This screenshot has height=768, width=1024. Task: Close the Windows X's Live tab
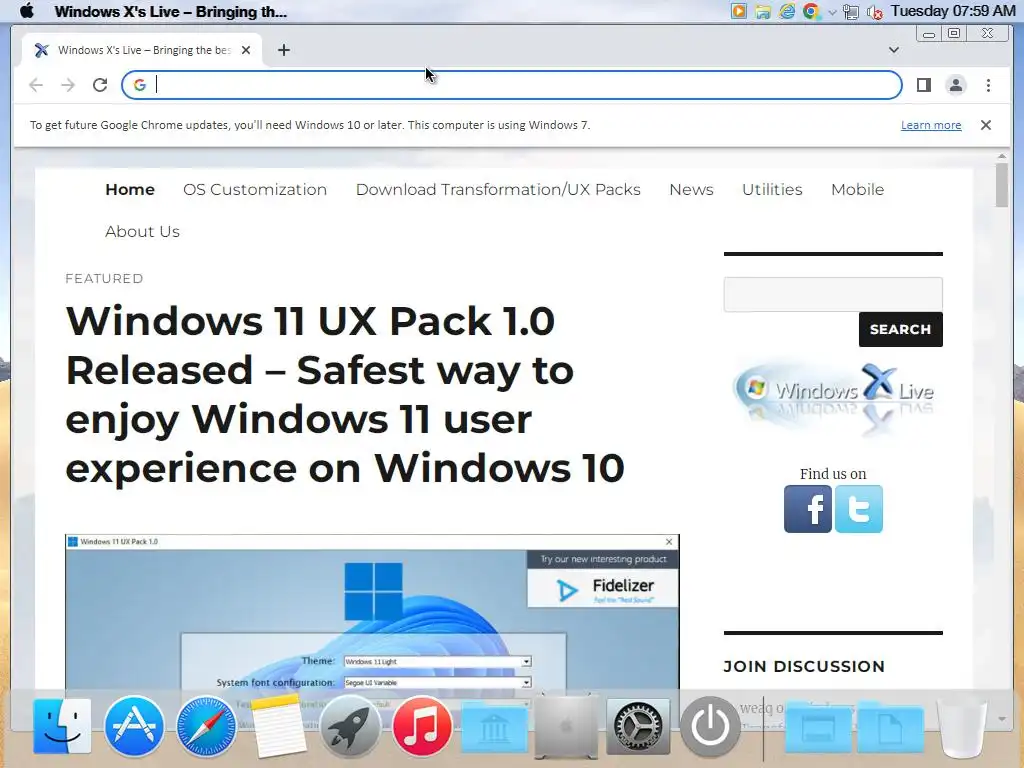click(x=246, y=50)
